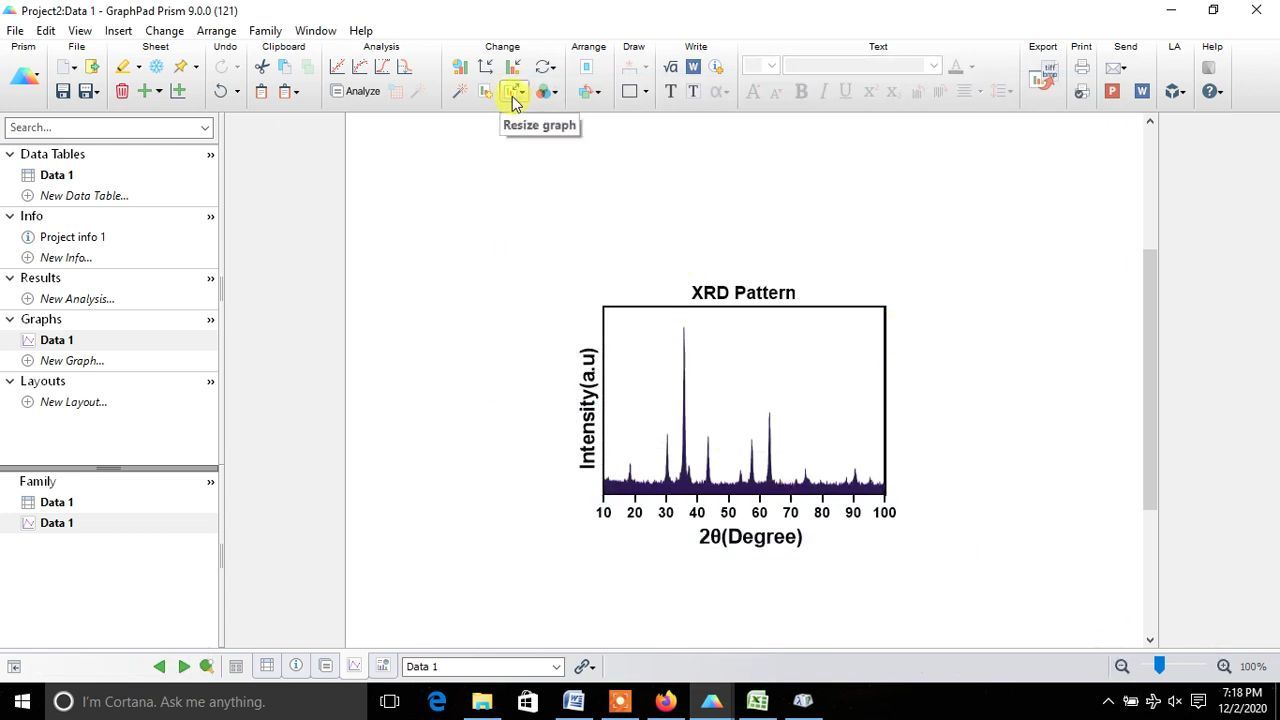The height and width of the screenshot is (720, 1280).
Task: Go to previous sheet green arrow
Action: point(159,666)
